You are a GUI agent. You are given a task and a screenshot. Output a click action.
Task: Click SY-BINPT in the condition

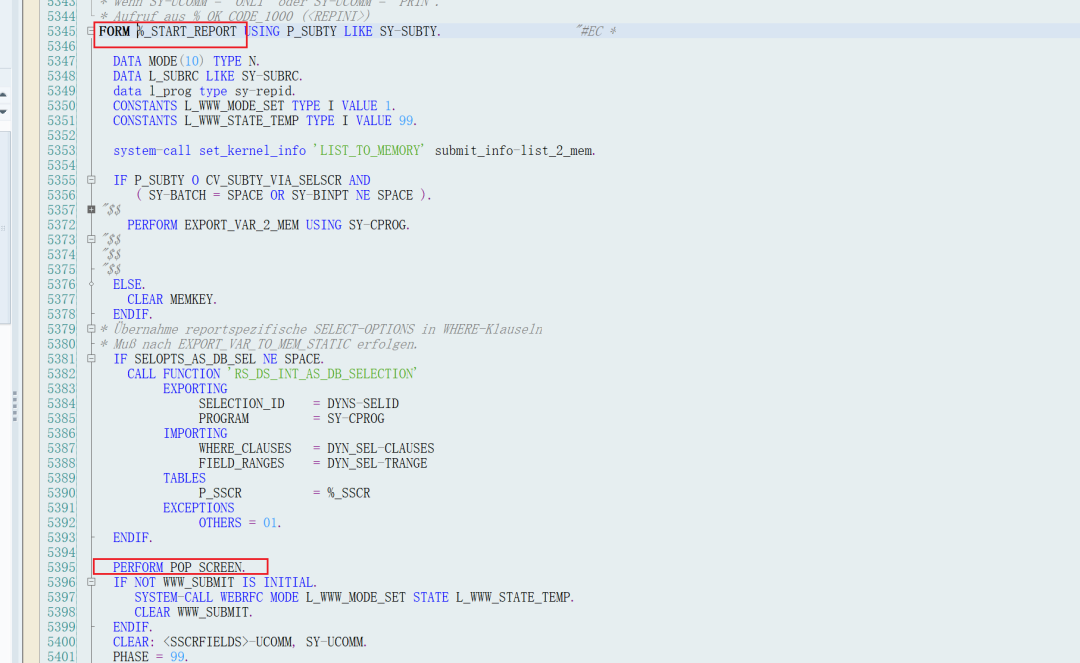(320, 195)
